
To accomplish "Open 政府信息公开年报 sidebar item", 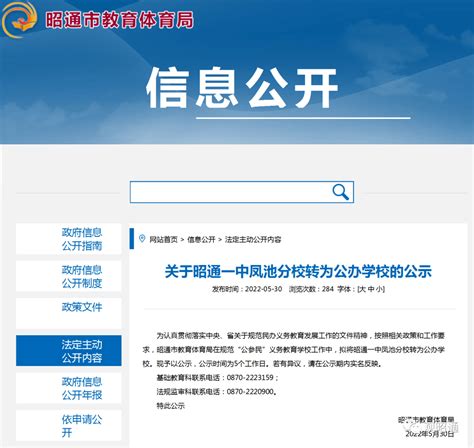I will (x=69, y=388).
